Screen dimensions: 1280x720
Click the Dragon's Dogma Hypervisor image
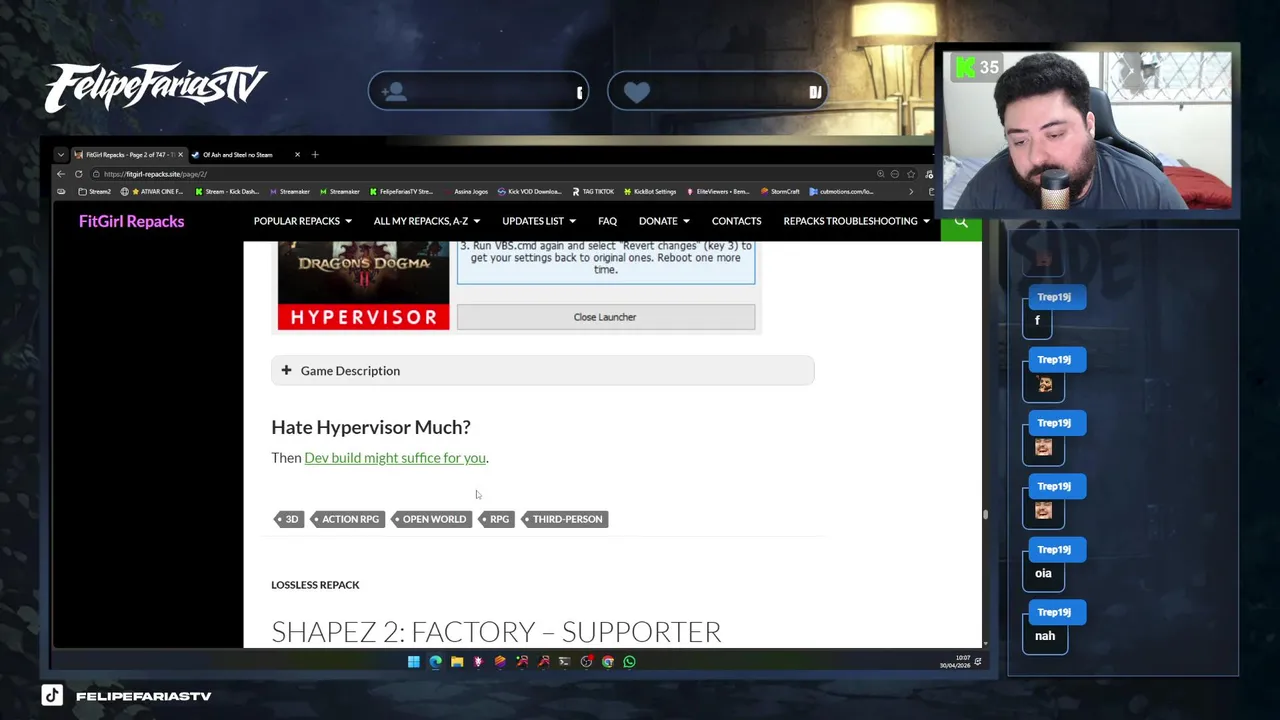pos(363,286)
